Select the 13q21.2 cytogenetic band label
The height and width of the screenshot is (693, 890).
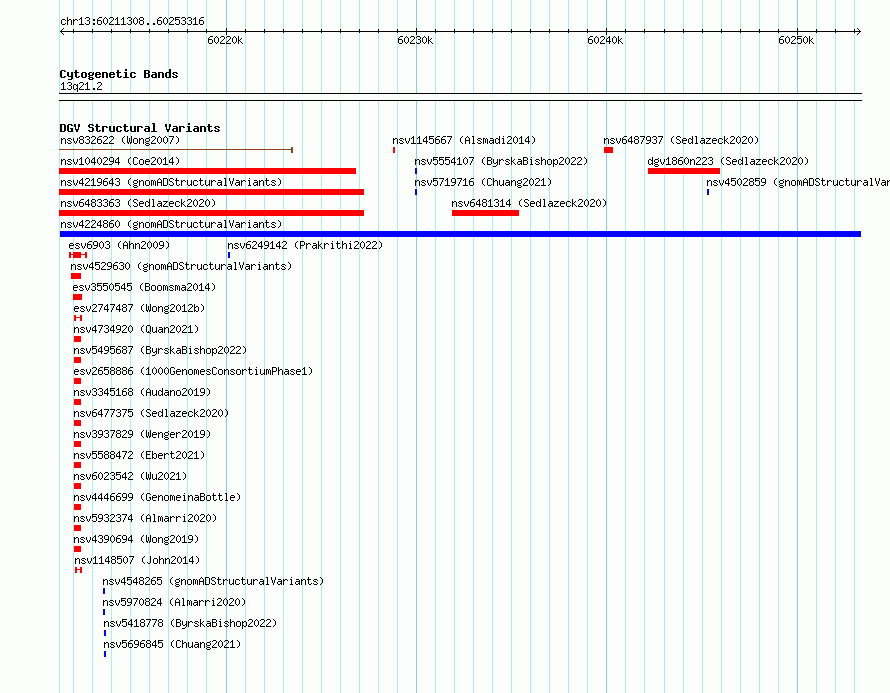81,86
